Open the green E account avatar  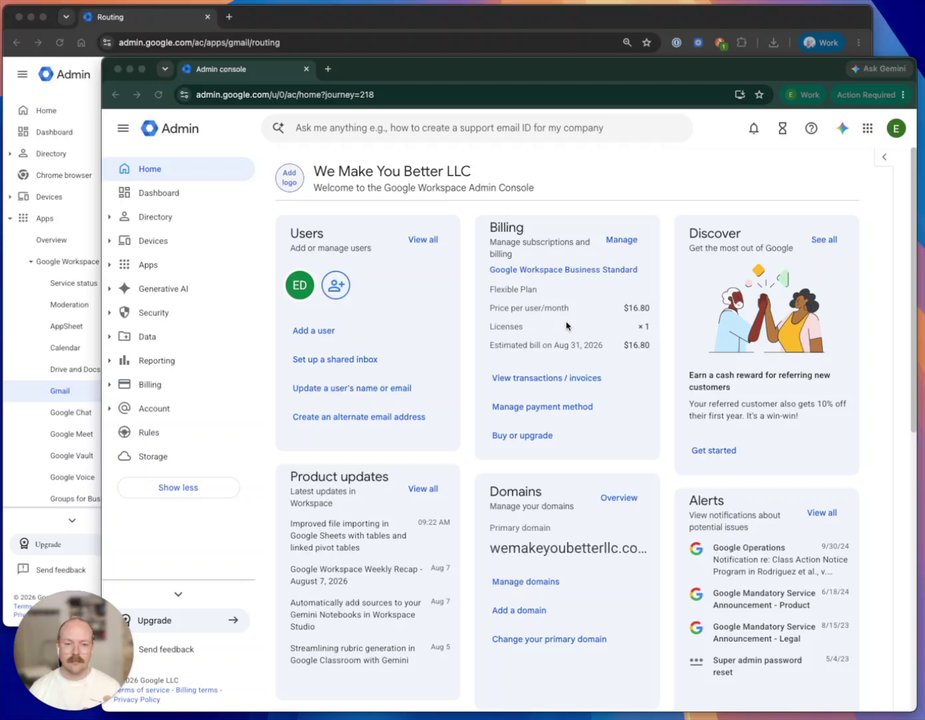(x=896, y=128)
